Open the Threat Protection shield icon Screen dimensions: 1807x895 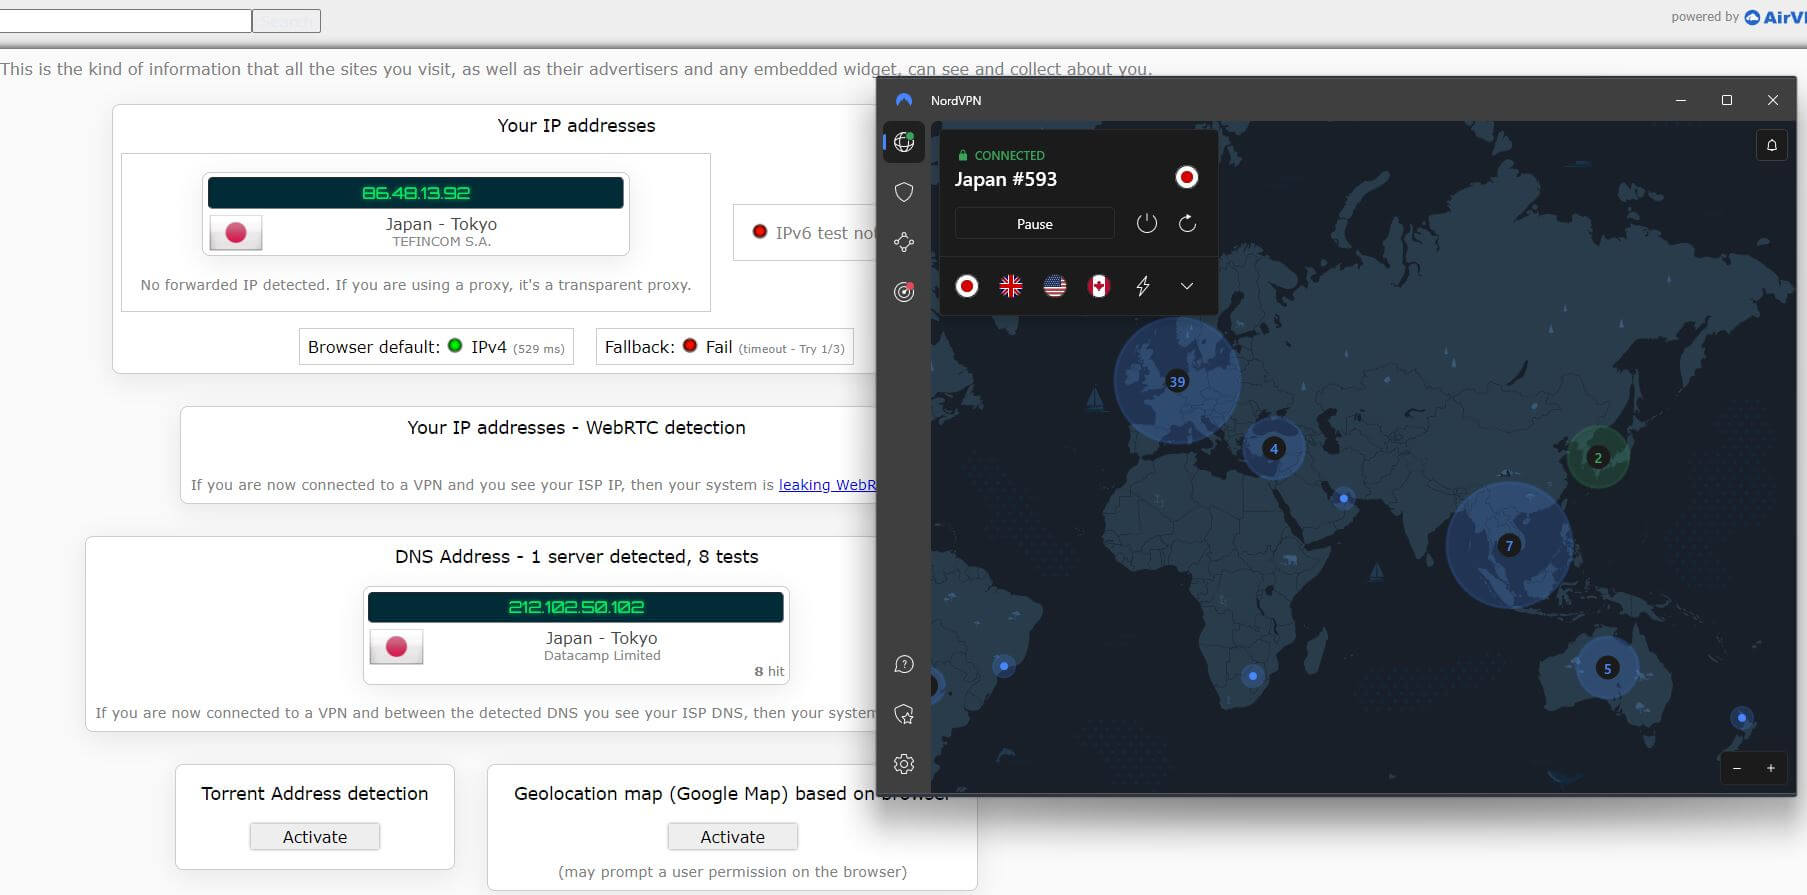pyautogui.click(x=904, y=192)
